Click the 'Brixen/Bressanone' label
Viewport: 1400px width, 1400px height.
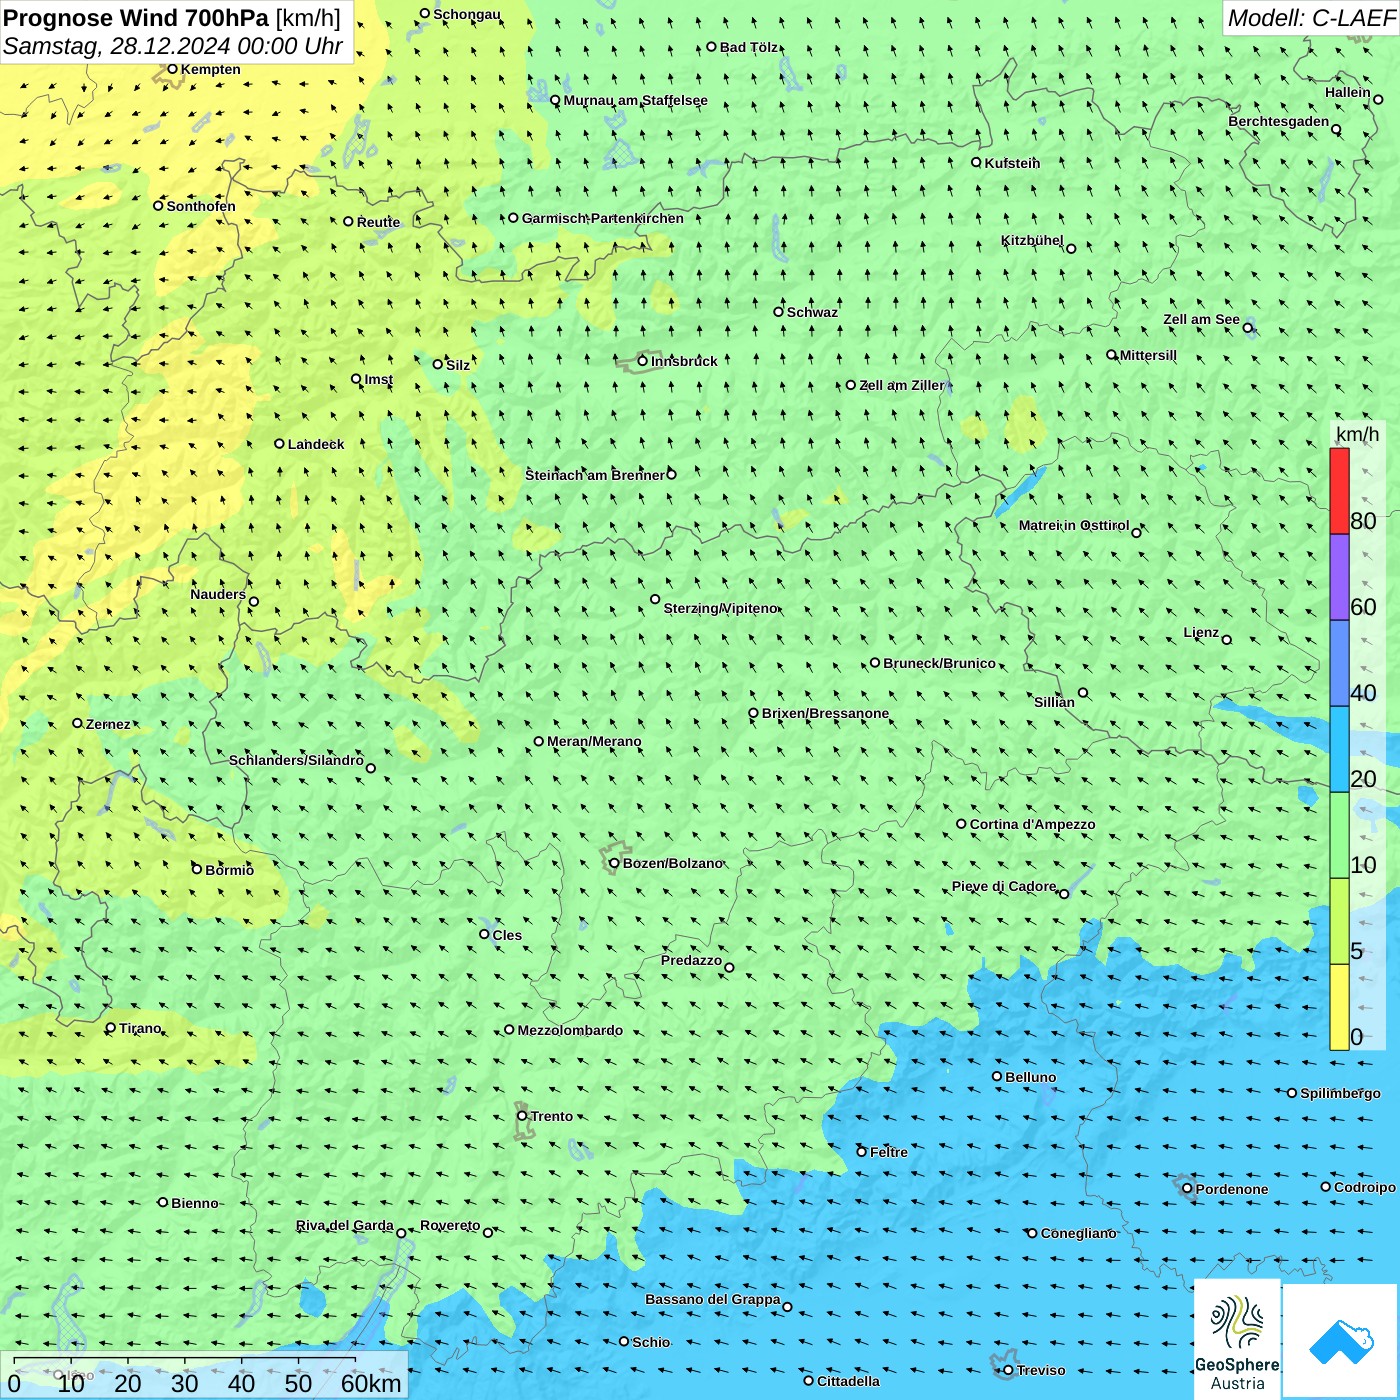click(825, 713)
